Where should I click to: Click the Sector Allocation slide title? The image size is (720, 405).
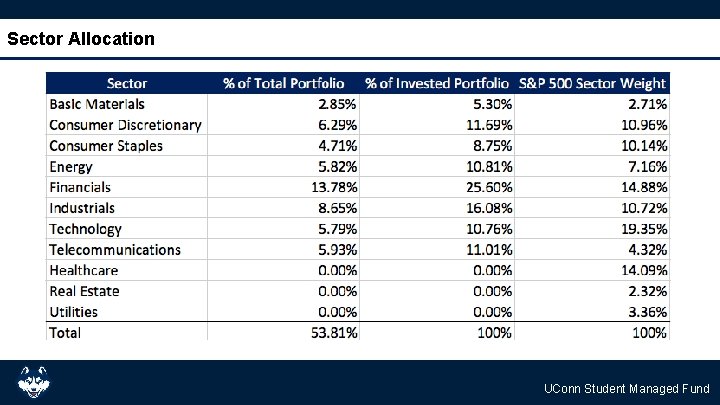pos(81,39)
